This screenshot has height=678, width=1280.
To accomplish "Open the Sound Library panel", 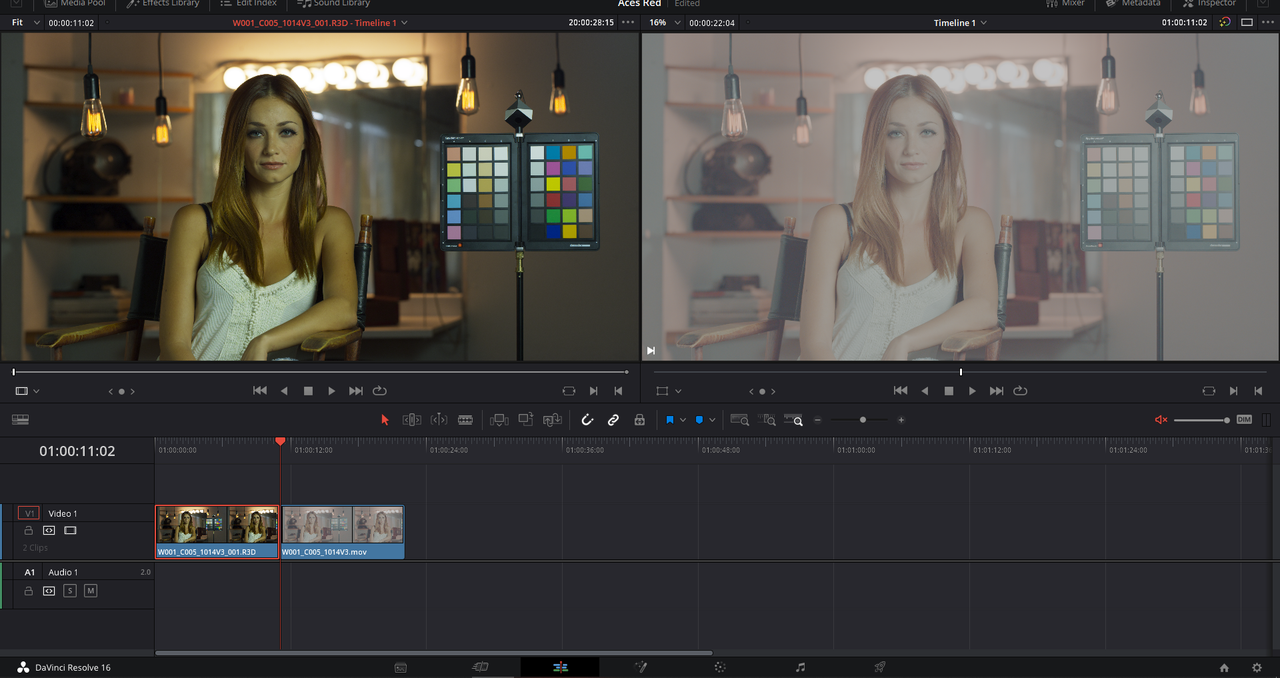I will (x=334, y=4).
